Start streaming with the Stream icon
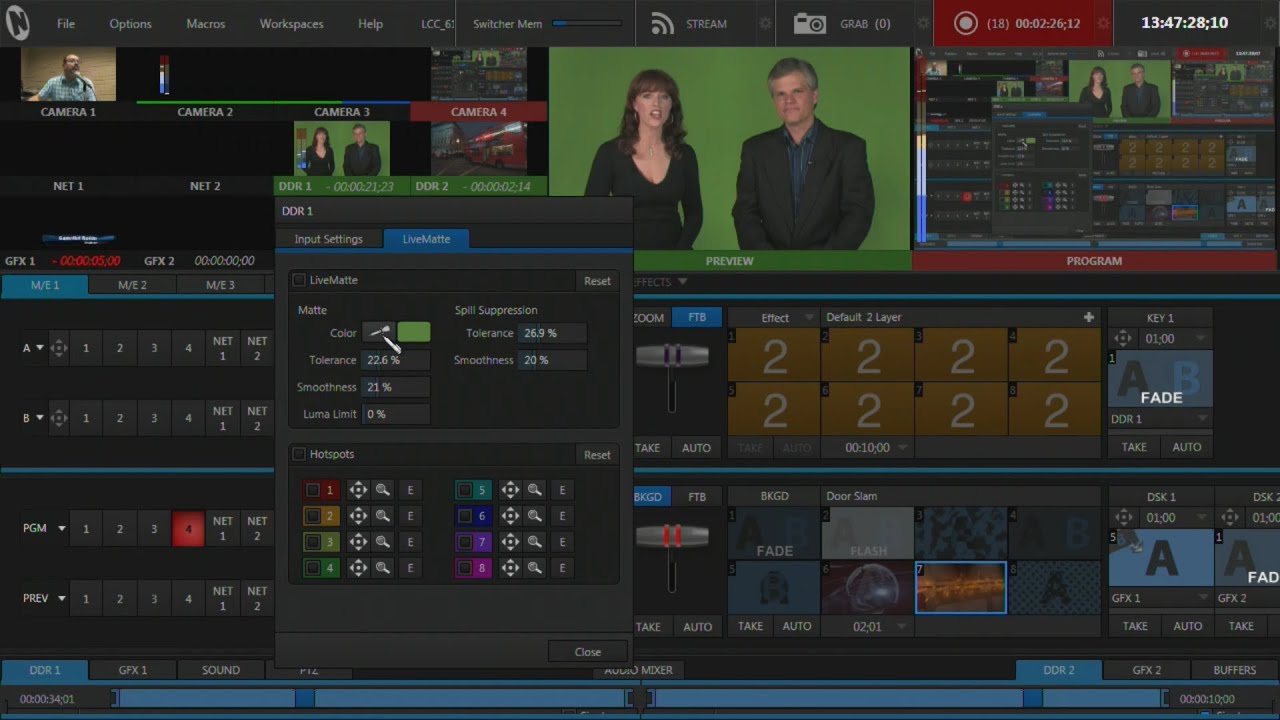Image resolution: width=1280 pixels, height=720 pixels. (x=662, y=24)
